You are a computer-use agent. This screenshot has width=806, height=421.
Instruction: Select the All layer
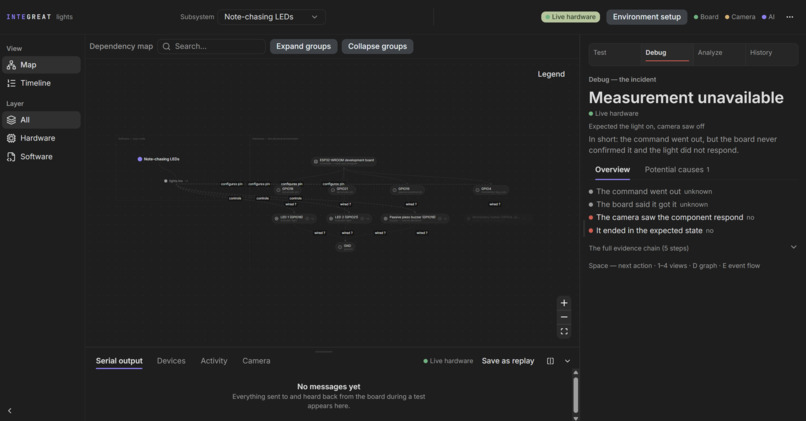pos(41,120)
